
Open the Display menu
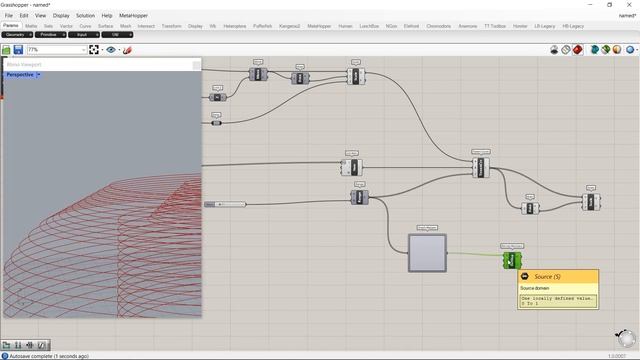(x=61, y=16)
